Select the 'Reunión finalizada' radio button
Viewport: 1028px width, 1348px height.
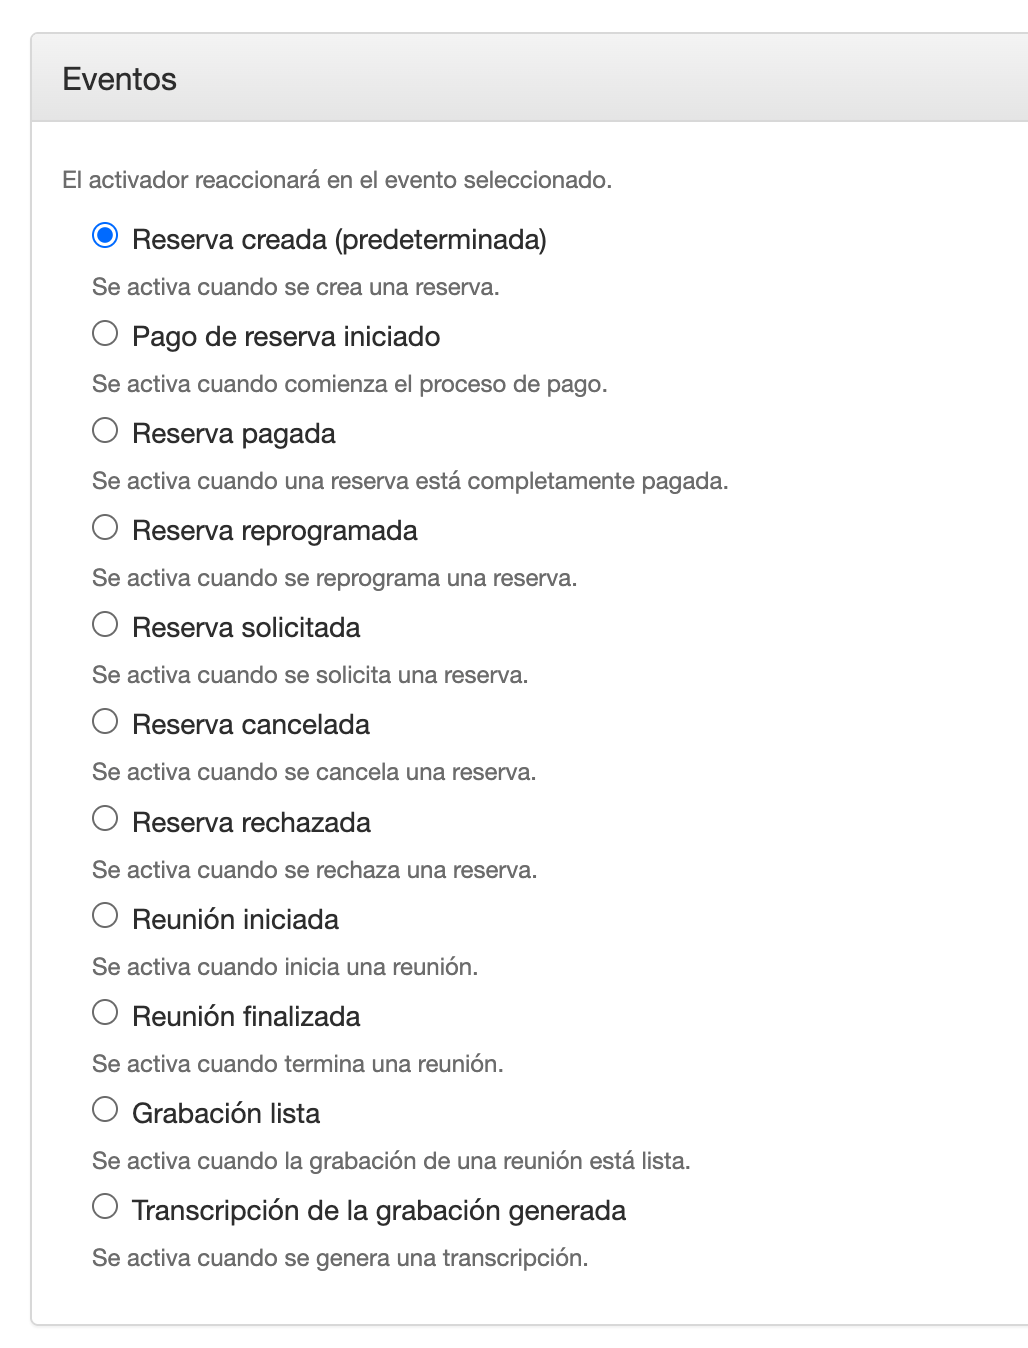pos(105,1013)
